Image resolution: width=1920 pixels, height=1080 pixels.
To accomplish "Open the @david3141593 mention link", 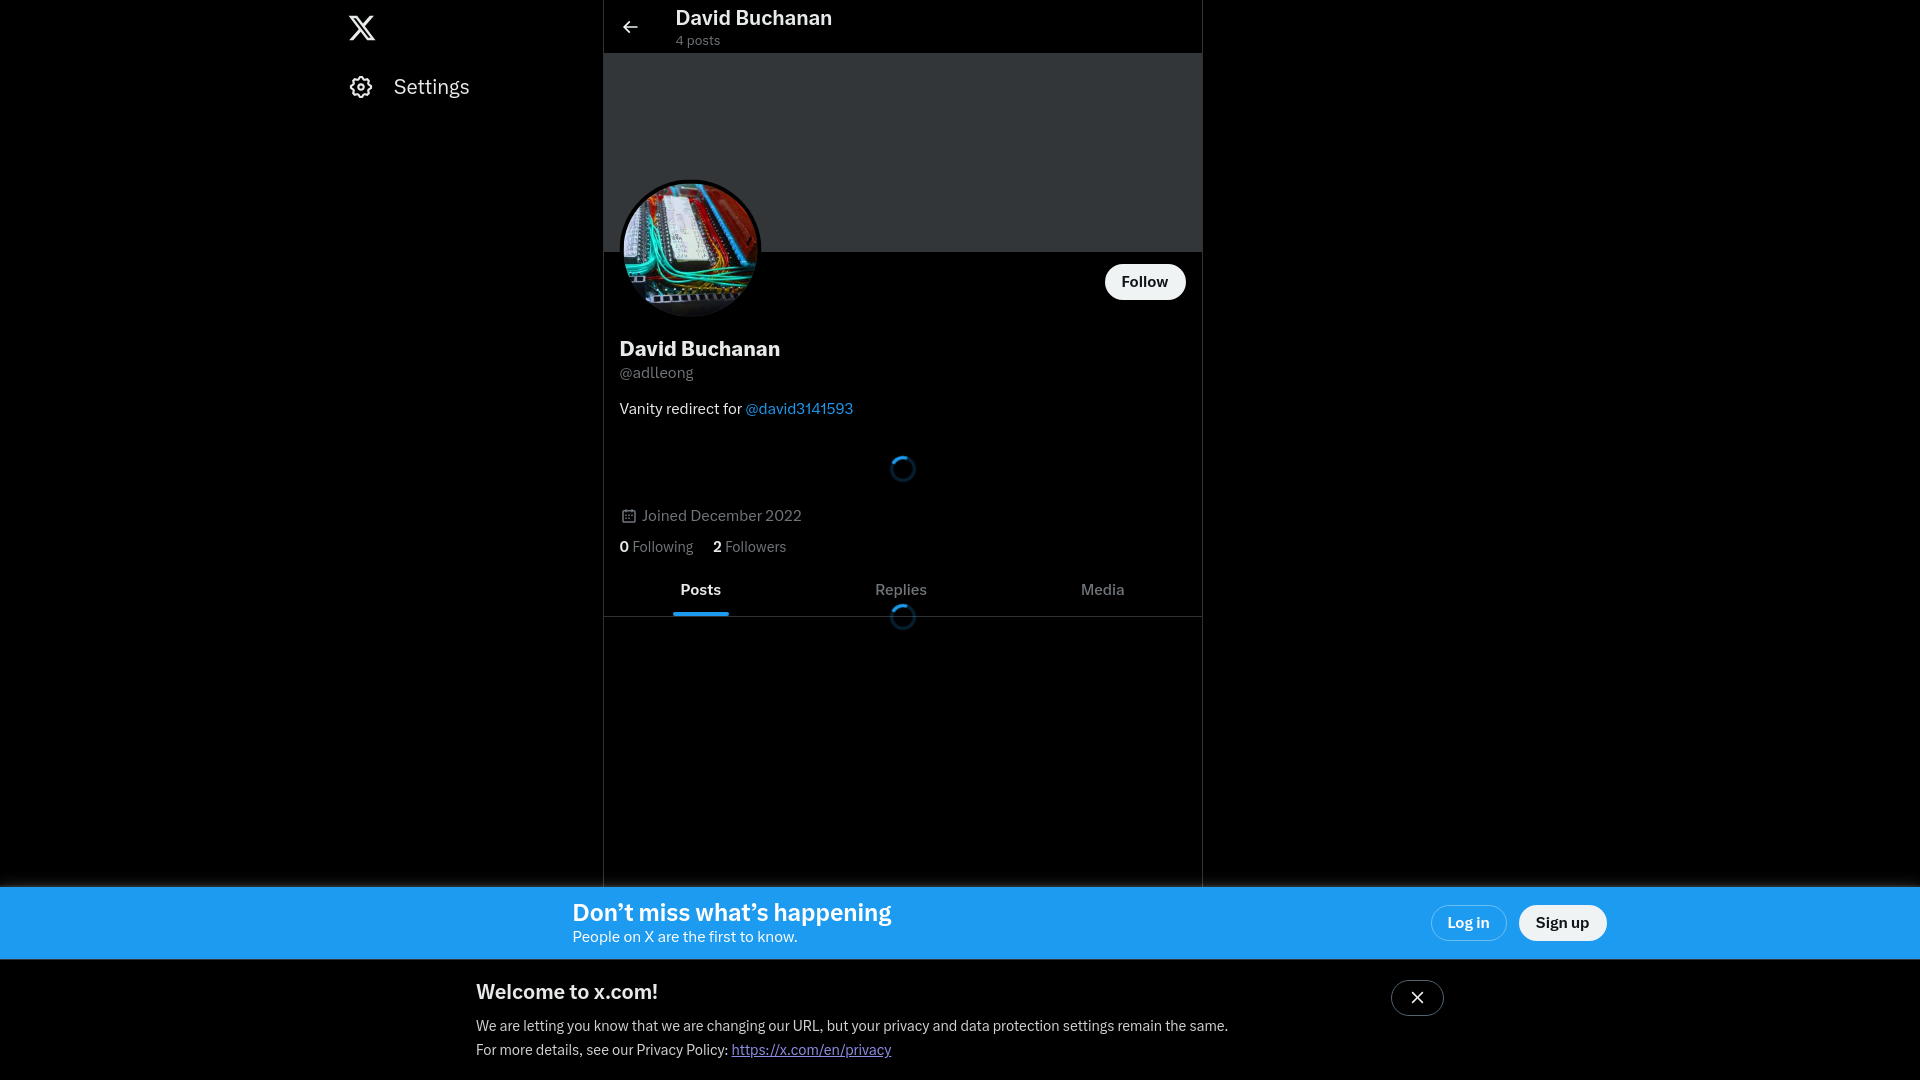I will tap(799, 409).
